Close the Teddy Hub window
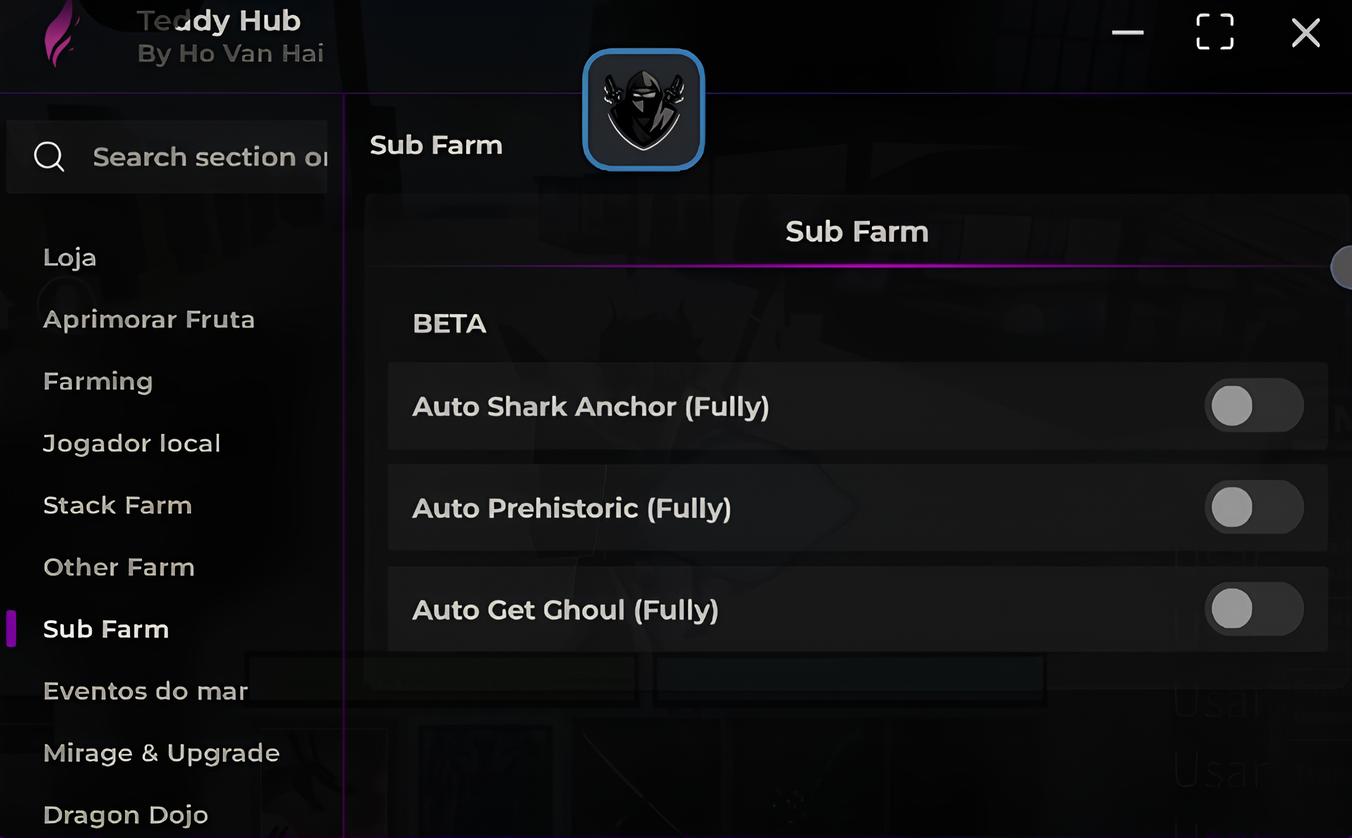 coord(1305,33)
